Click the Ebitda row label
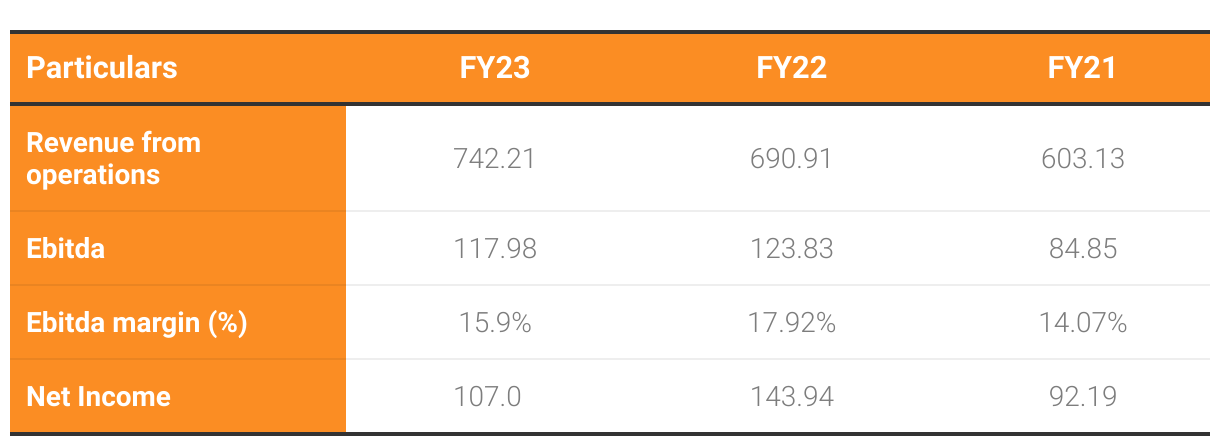The image size is (1220, 446). click(65, 248)
